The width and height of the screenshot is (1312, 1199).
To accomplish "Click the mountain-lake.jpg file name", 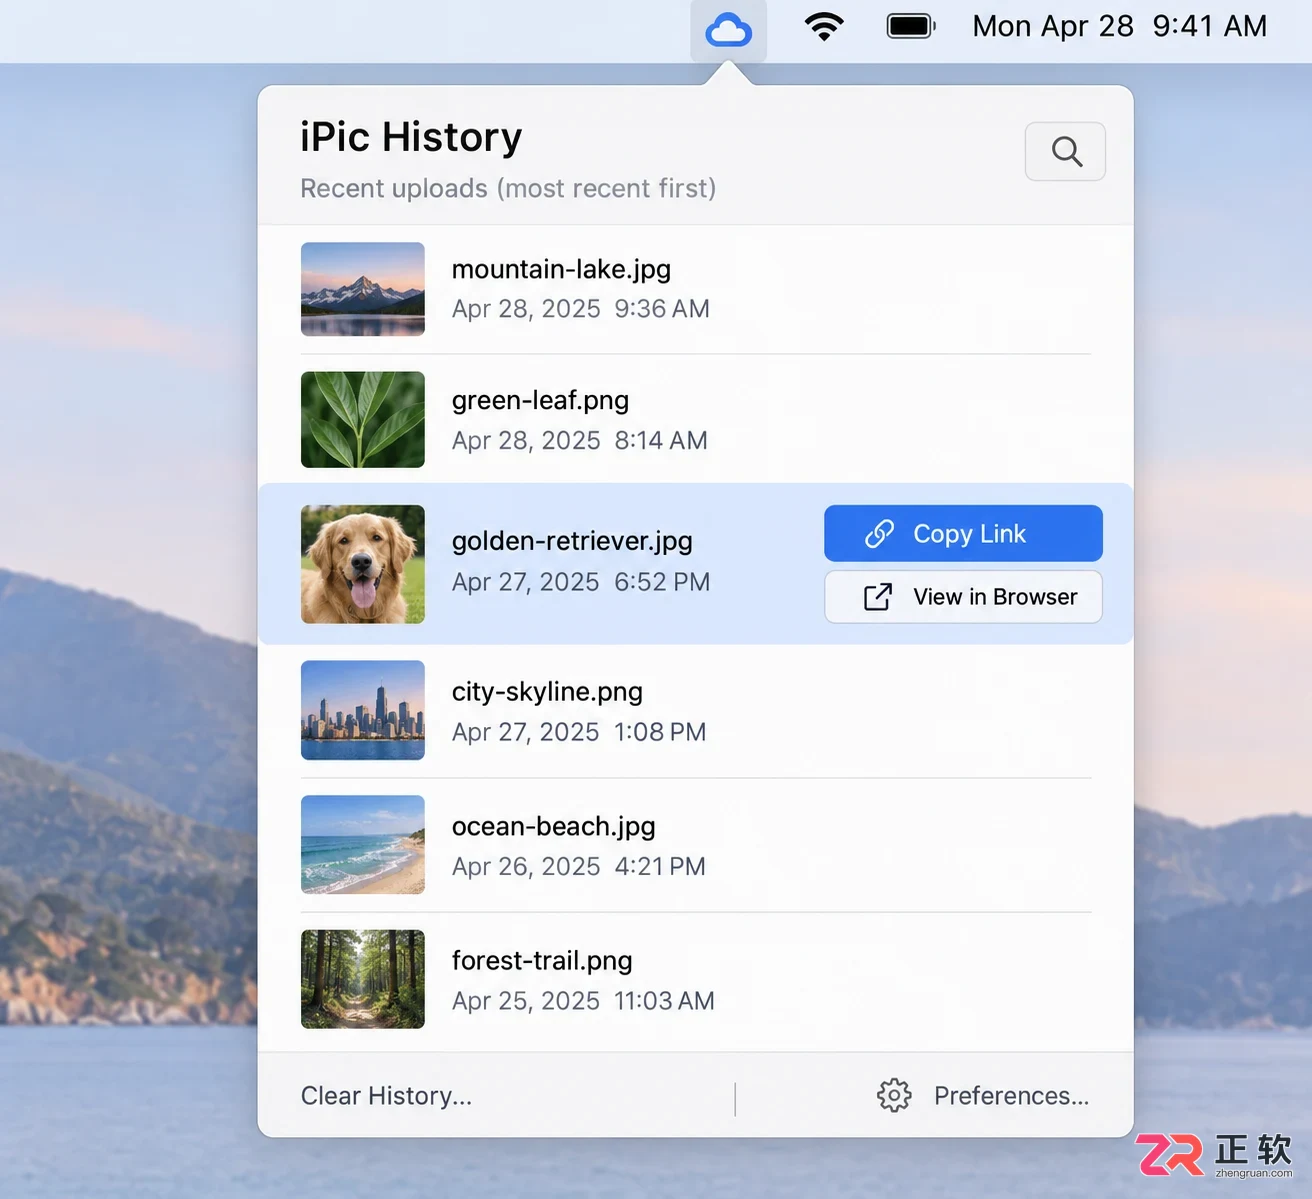I will click(x=561, y=269).
